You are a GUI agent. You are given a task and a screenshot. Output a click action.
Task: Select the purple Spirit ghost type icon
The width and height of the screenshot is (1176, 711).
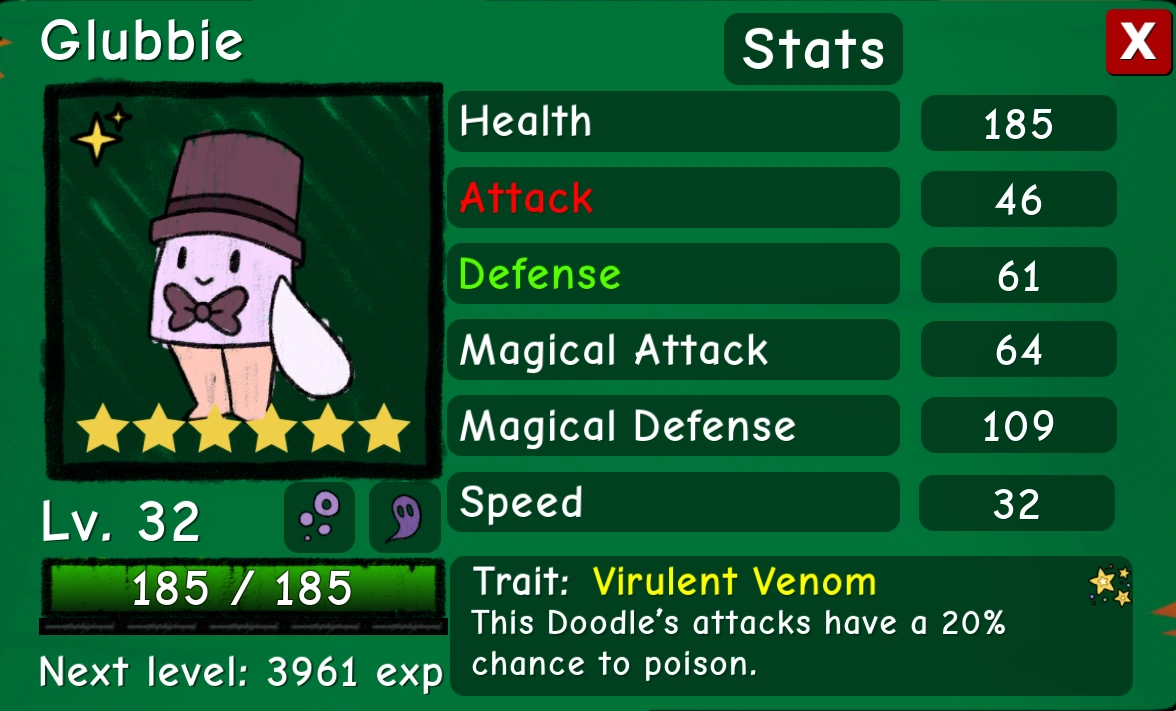[405, 517]
